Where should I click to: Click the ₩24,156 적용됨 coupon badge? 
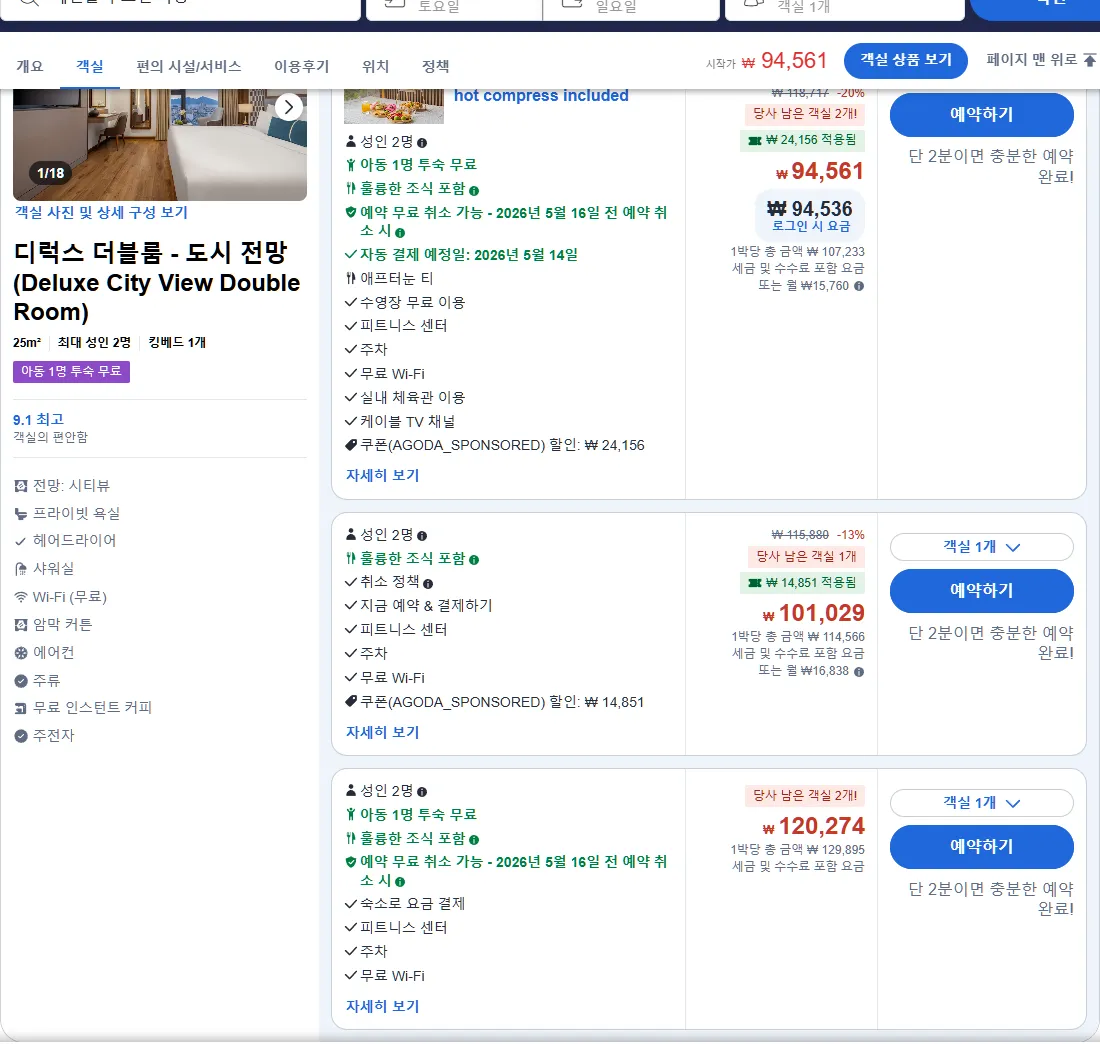point(803,140)
